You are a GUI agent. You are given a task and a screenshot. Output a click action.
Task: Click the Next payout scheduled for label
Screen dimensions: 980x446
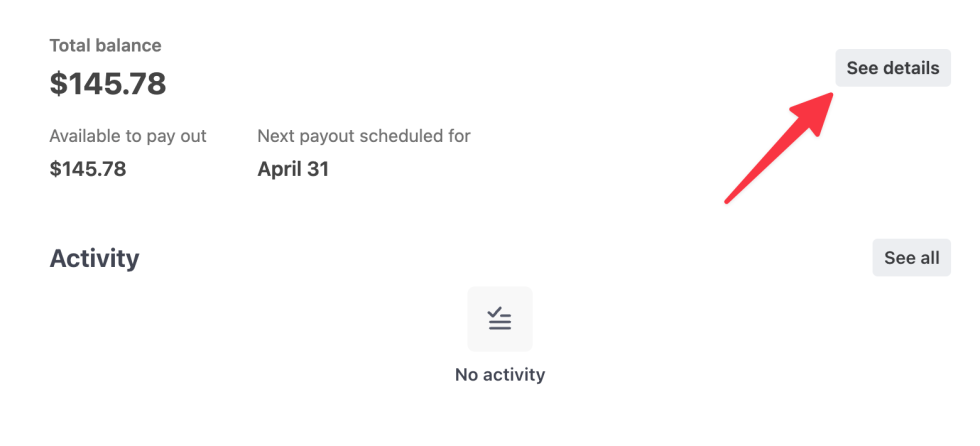pos(364,136)
